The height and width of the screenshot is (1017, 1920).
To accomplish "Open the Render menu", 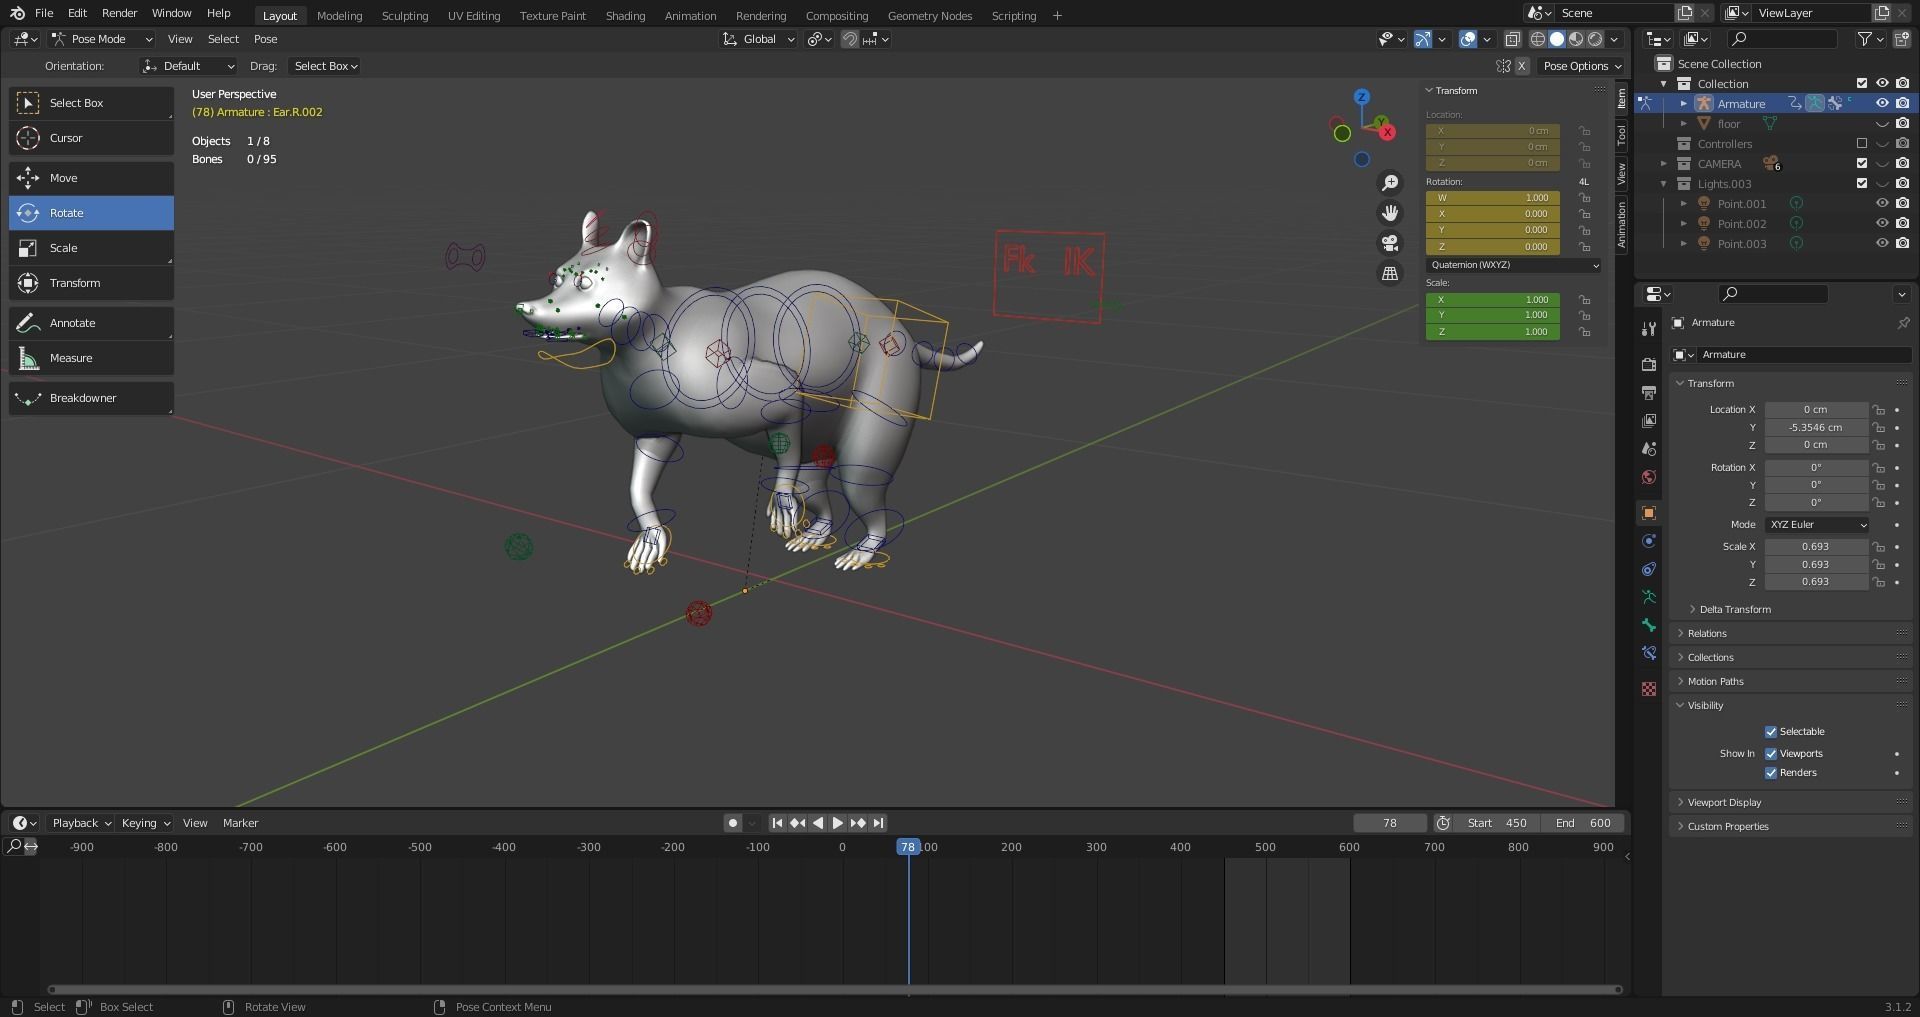I will [x=119, y=13].
